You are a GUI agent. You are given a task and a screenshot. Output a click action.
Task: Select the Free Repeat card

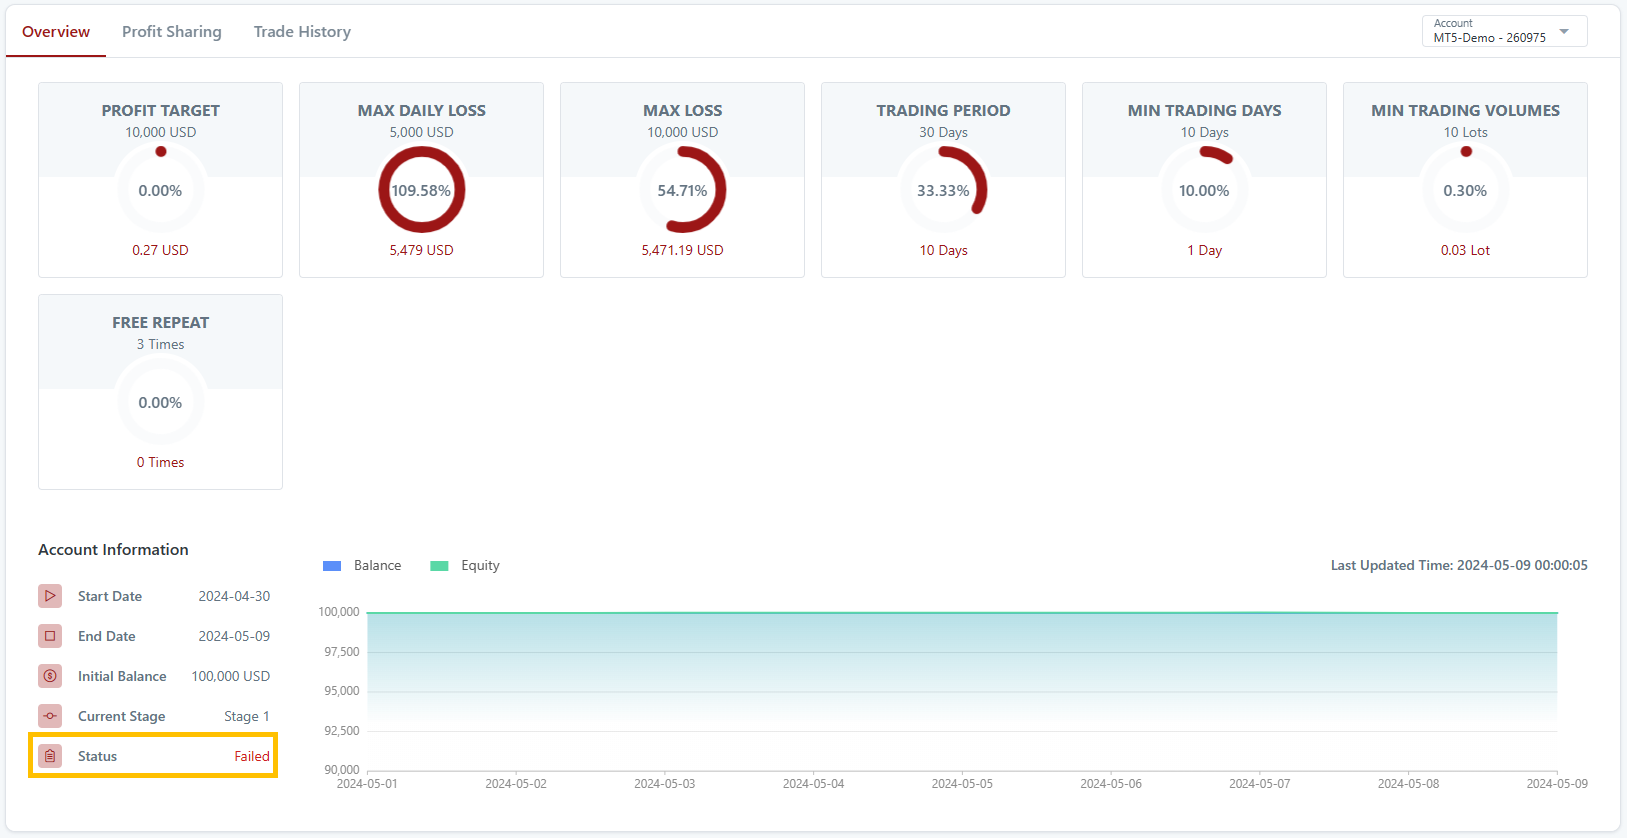(160, 392)
